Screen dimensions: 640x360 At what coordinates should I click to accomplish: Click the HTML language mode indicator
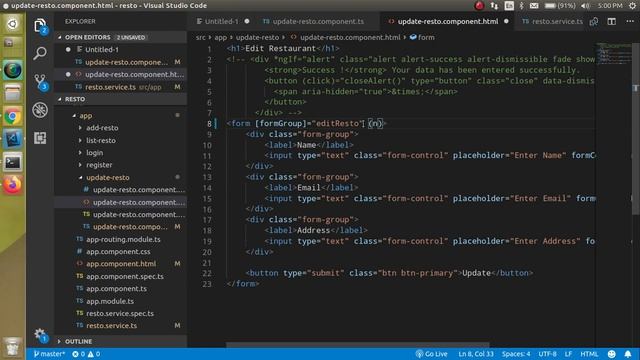[x=589, y=354]
